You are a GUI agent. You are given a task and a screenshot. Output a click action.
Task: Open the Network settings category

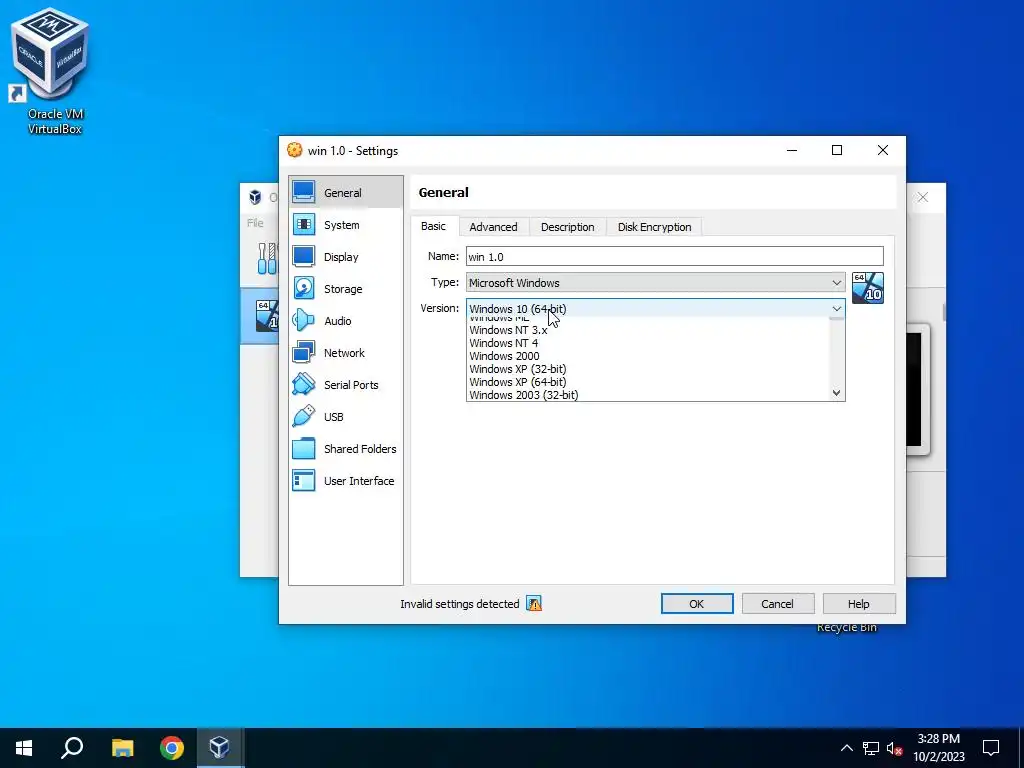(345, 353)
